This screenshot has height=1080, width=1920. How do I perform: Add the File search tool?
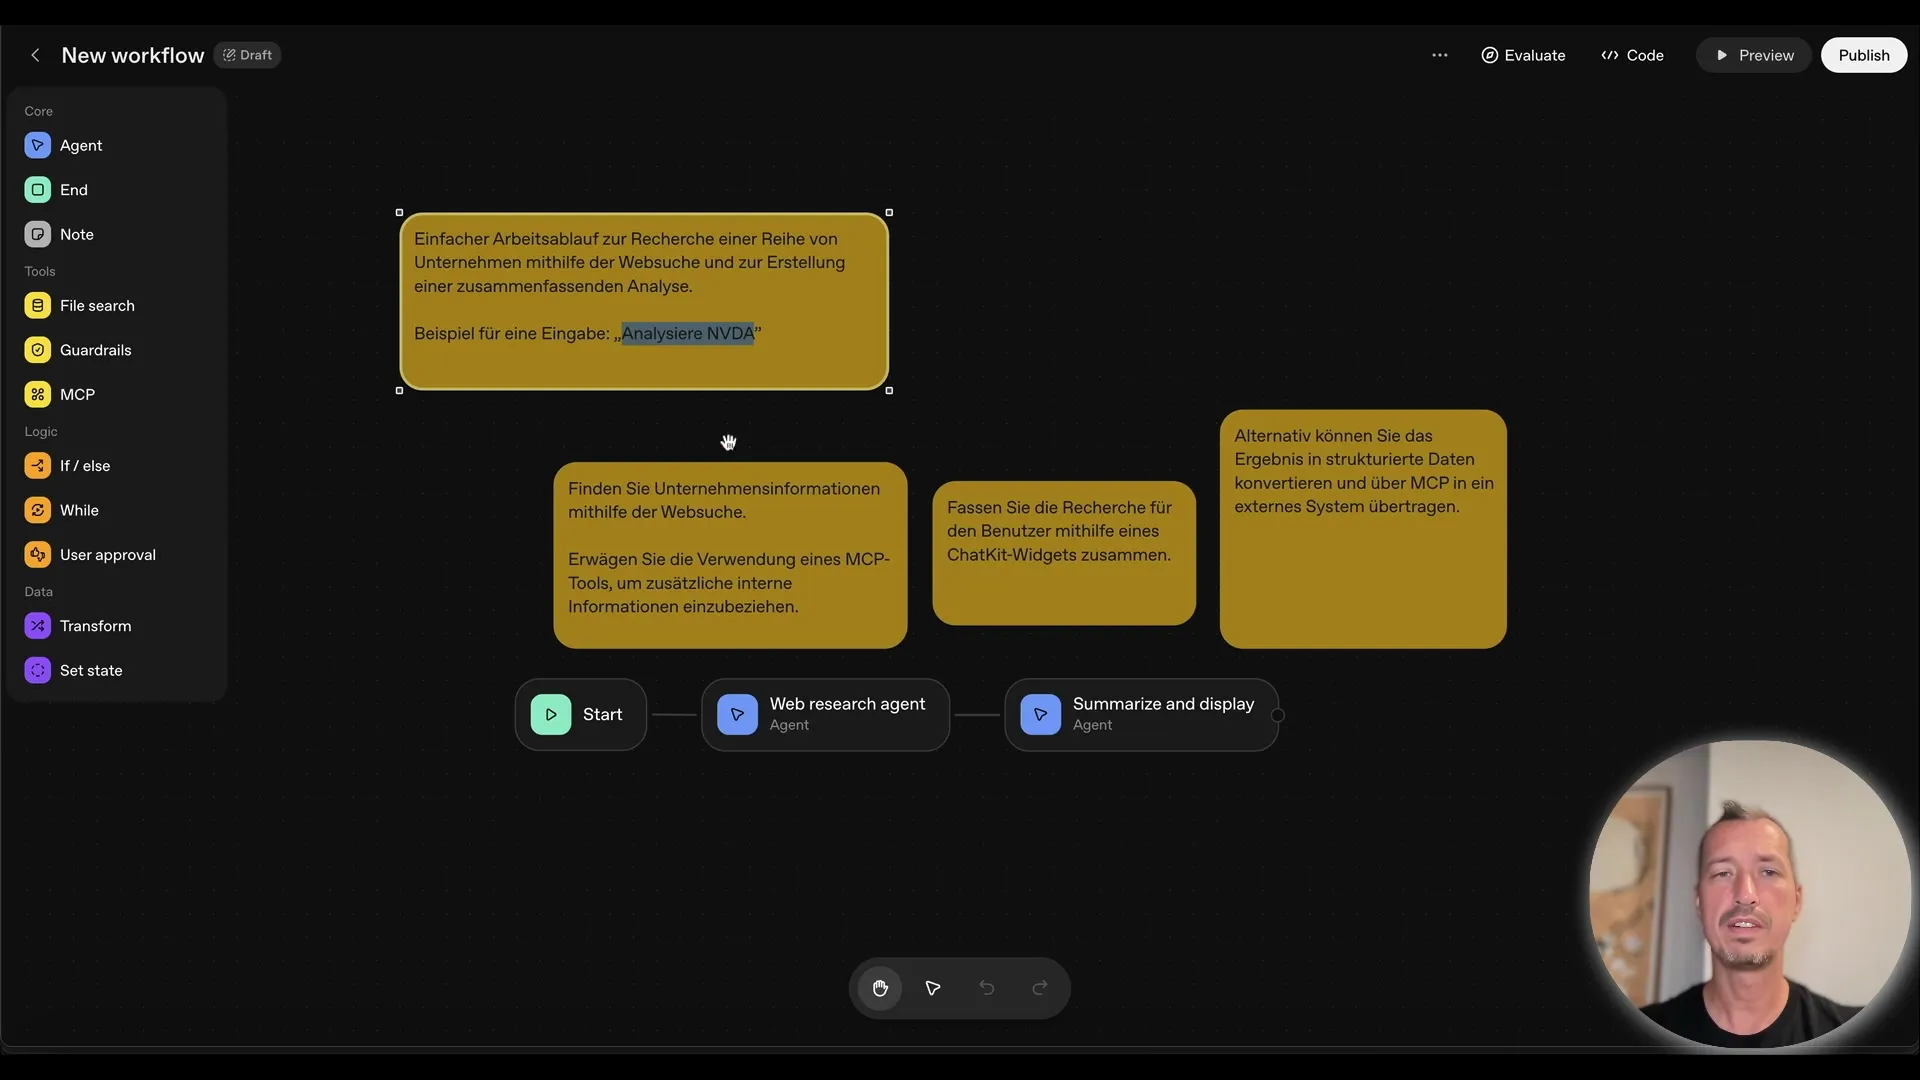pyautogui.click(x=97, y=305)
